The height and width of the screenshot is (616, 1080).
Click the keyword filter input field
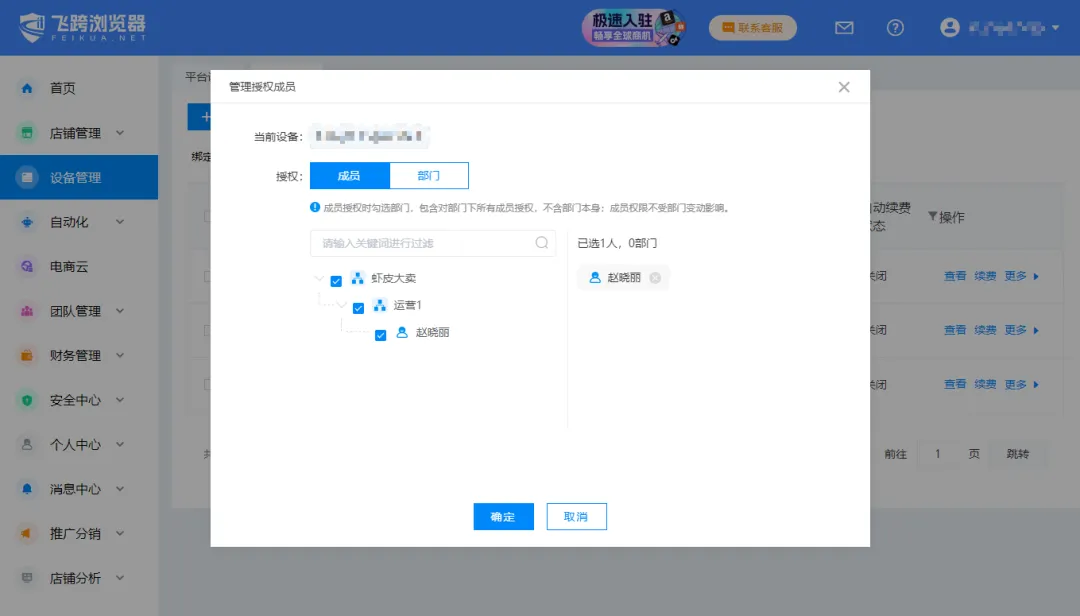point(433,243)
